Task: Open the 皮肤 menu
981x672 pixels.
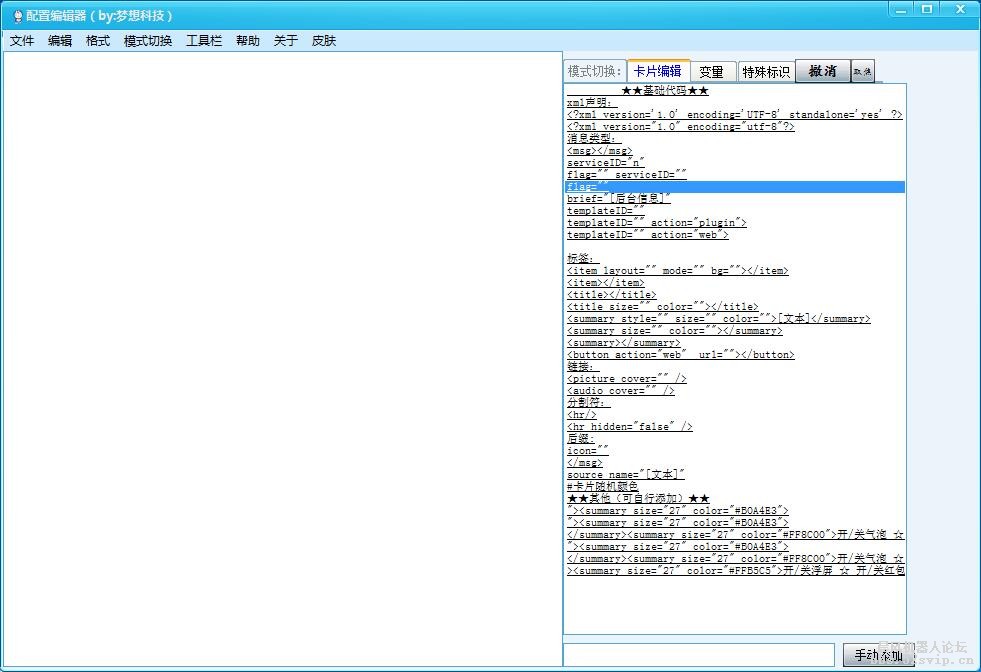Action: coord(324,41)
